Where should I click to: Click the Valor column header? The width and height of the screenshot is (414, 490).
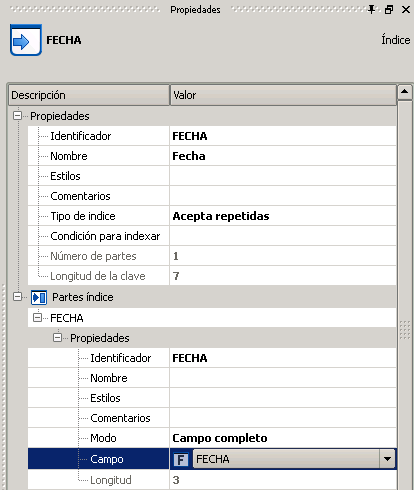coord(283,95)
